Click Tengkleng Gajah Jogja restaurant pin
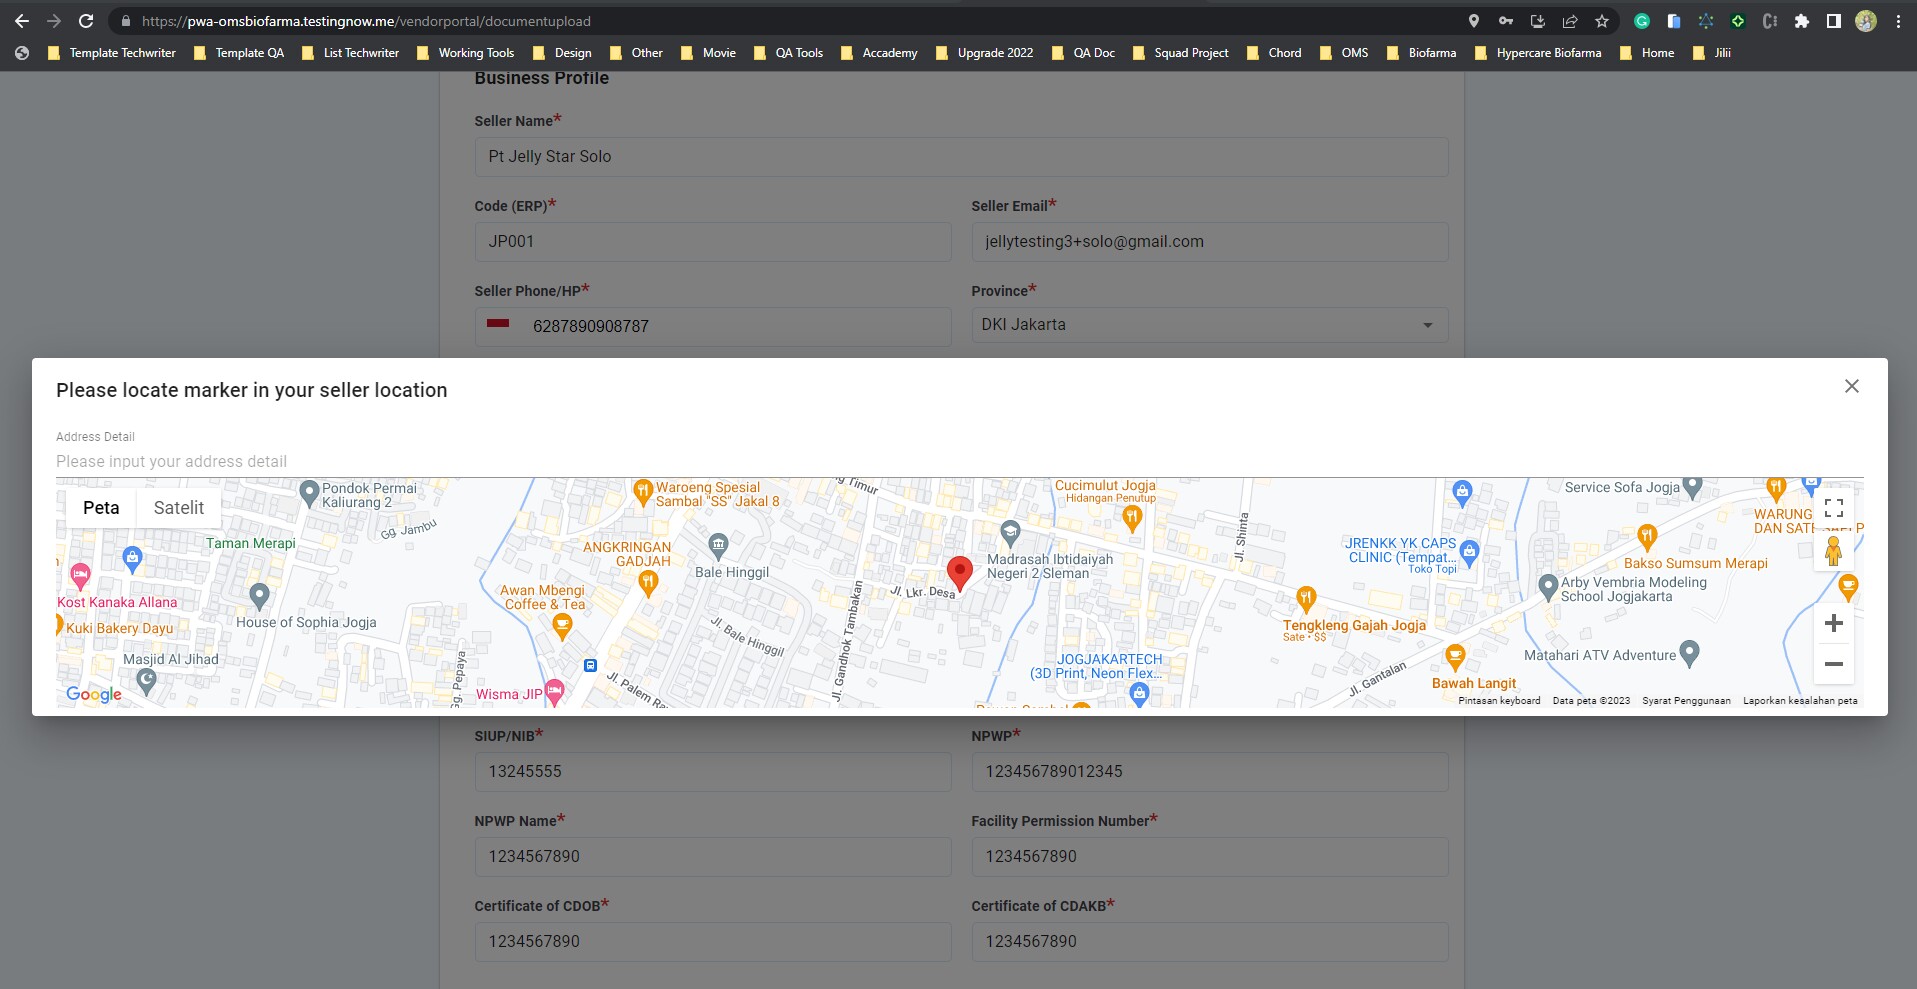The width and height of the screenshot is (1917, 989). [x=1305, y=600]
